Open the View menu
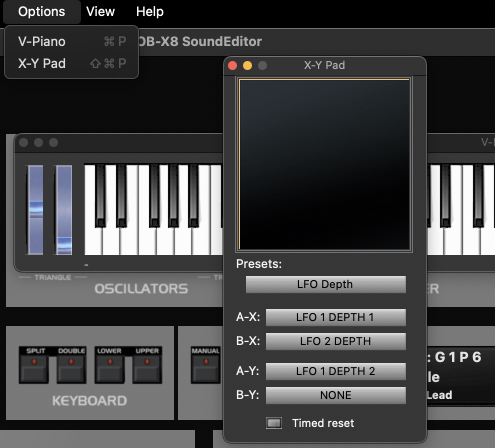Screen dimensions: 495x448 100,12
